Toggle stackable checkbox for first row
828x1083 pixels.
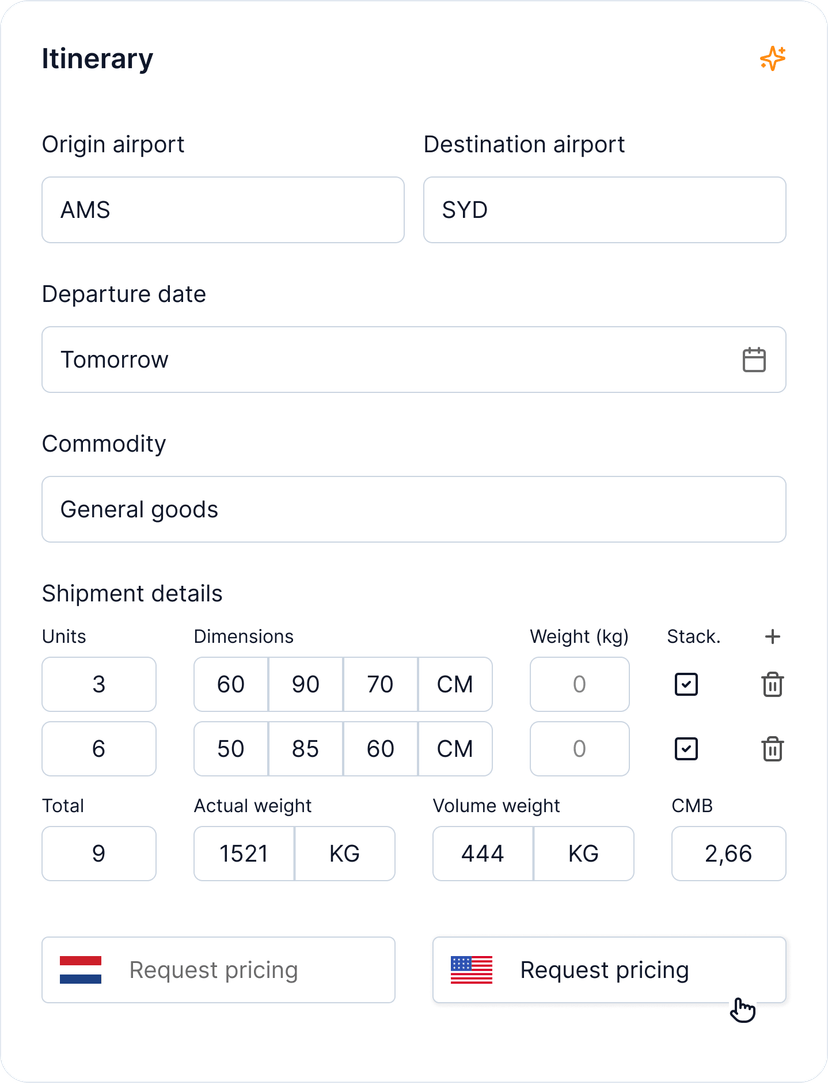tap(686, 685)
